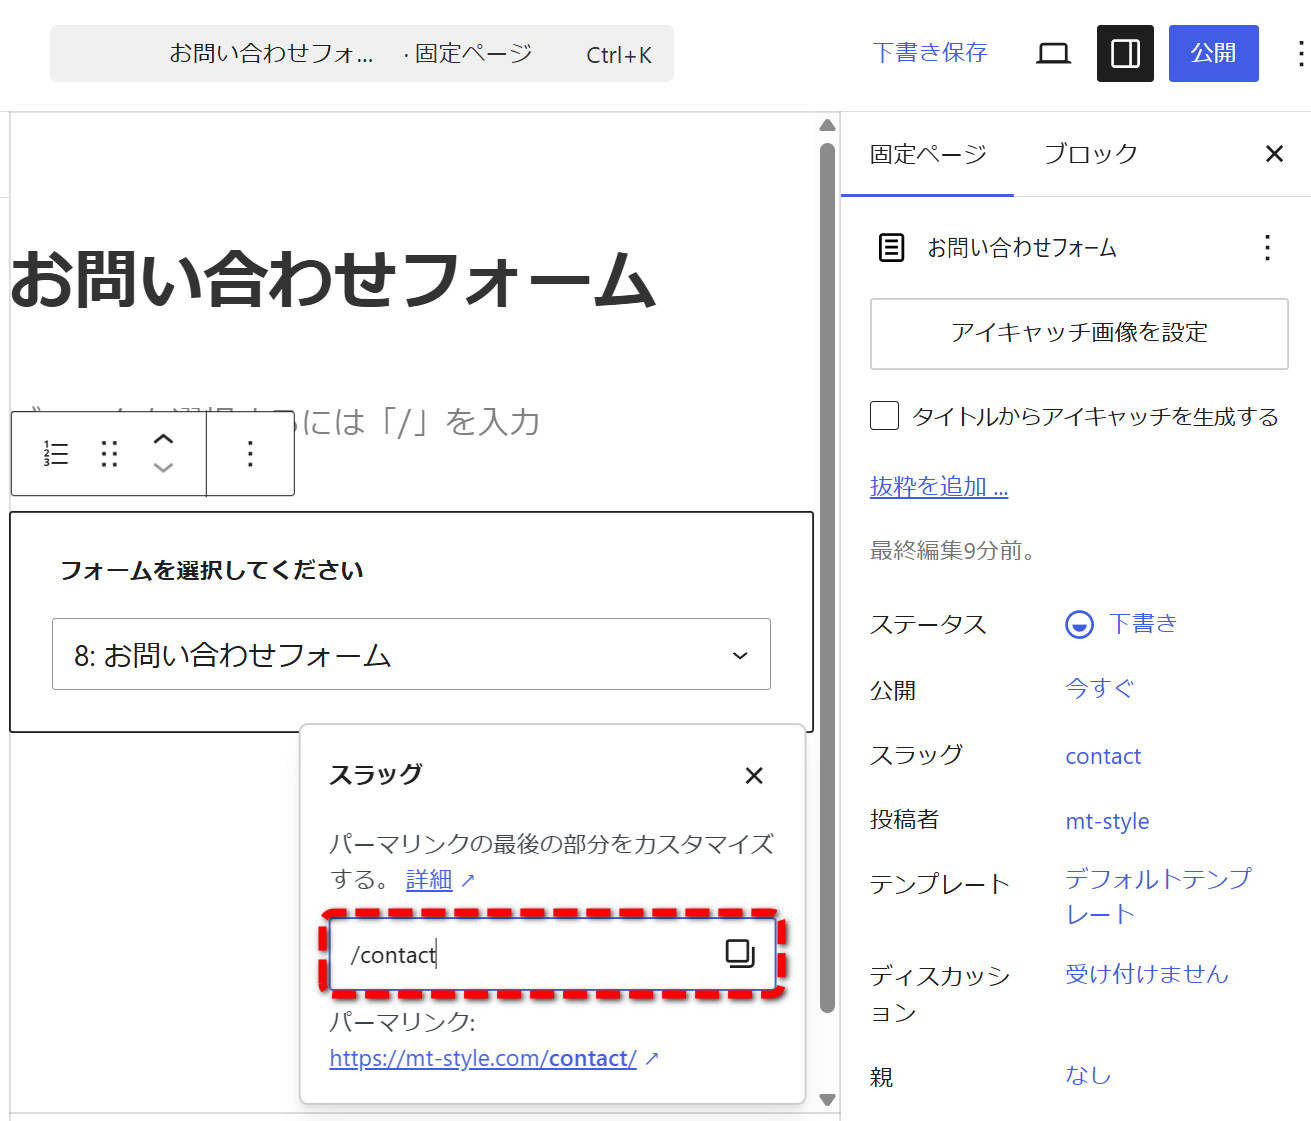The image size is (1311, 1121).
Task: Switch to the ブロック tab
Action: (x=1091, y=154)
